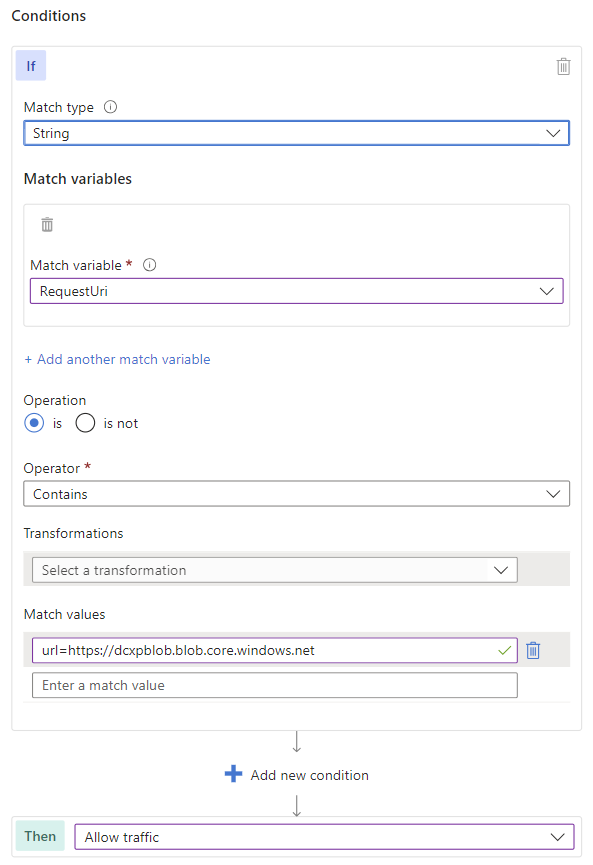Click Add another match variable link

pos(117,359)
